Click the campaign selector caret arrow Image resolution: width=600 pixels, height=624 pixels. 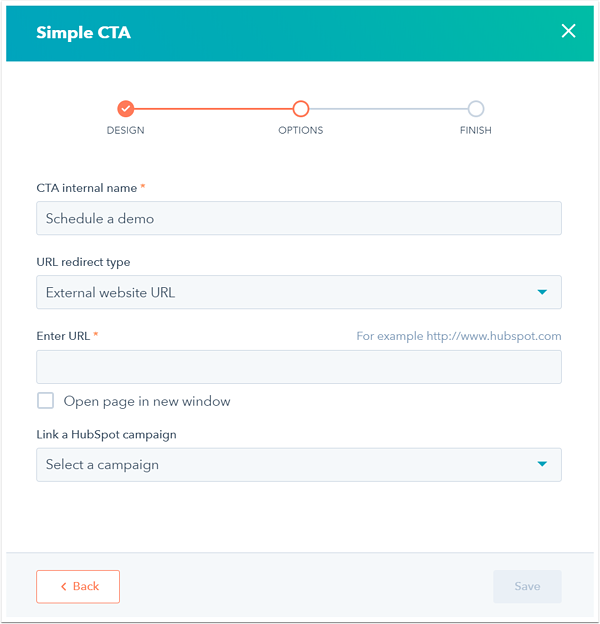(x=542, y=465)
